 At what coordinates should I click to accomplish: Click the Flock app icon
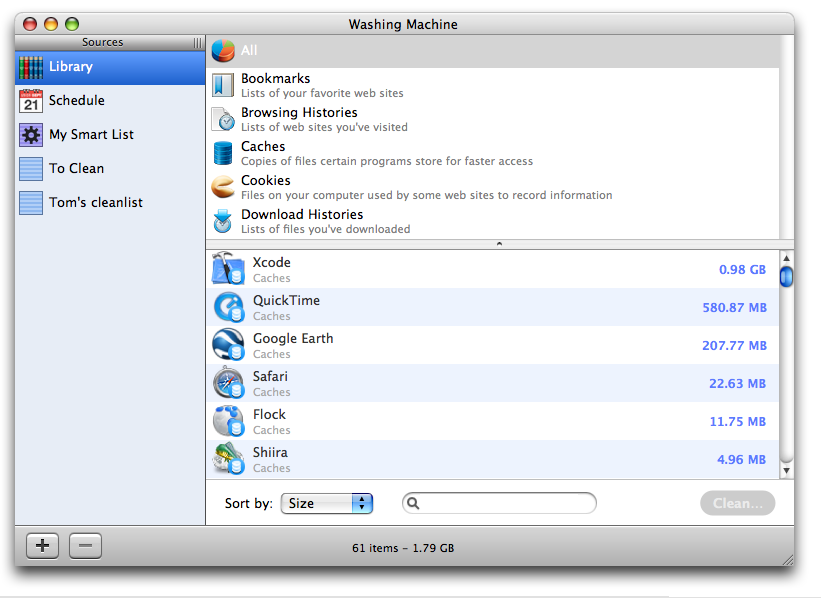coord(228,421)
